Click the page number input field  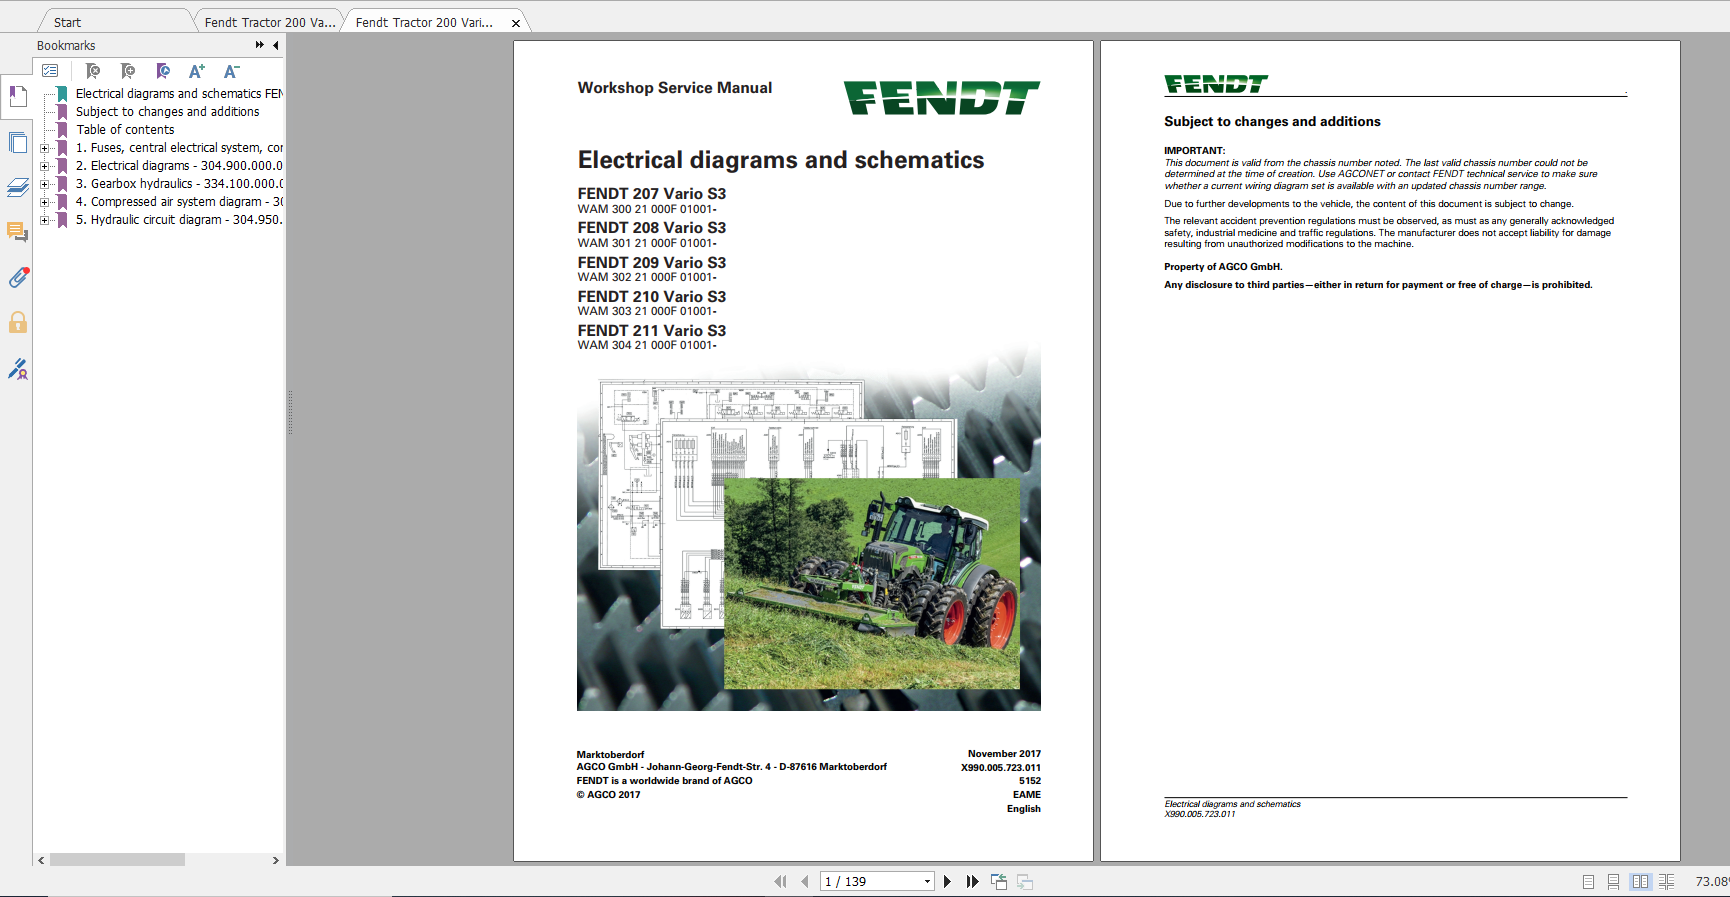click(x=870, y=881)
